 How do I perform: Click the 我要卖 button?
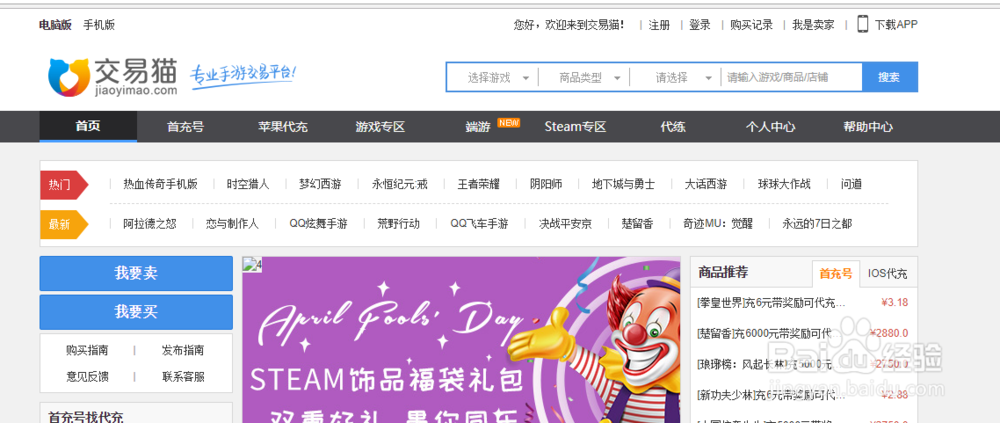coord(136,274)
